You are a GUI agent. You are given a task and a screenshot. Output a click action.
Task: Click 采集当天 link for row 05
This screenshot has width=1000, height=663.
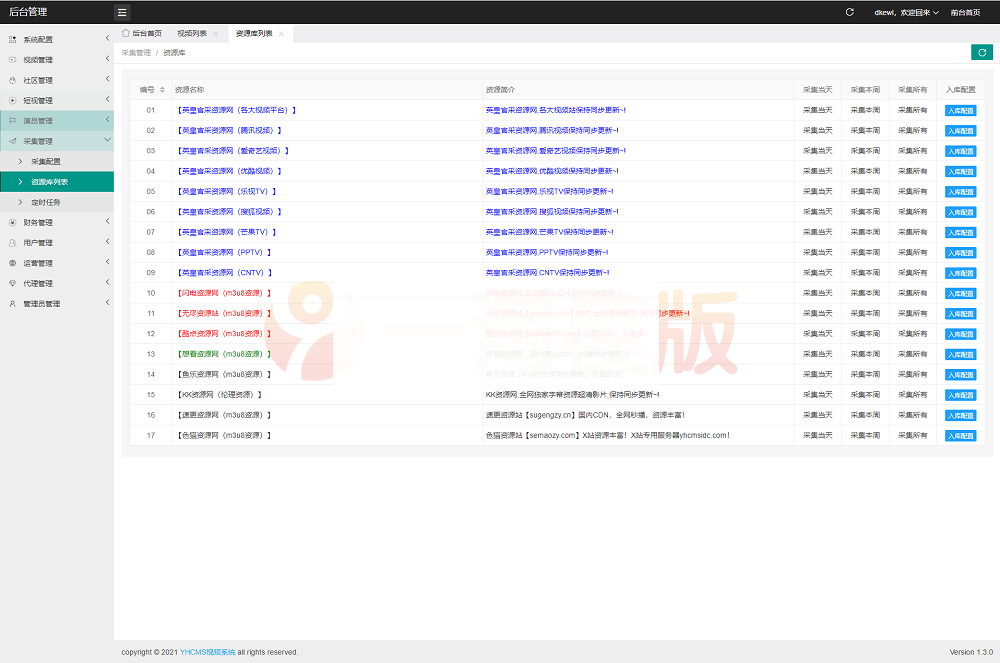[x=817, y=191]
